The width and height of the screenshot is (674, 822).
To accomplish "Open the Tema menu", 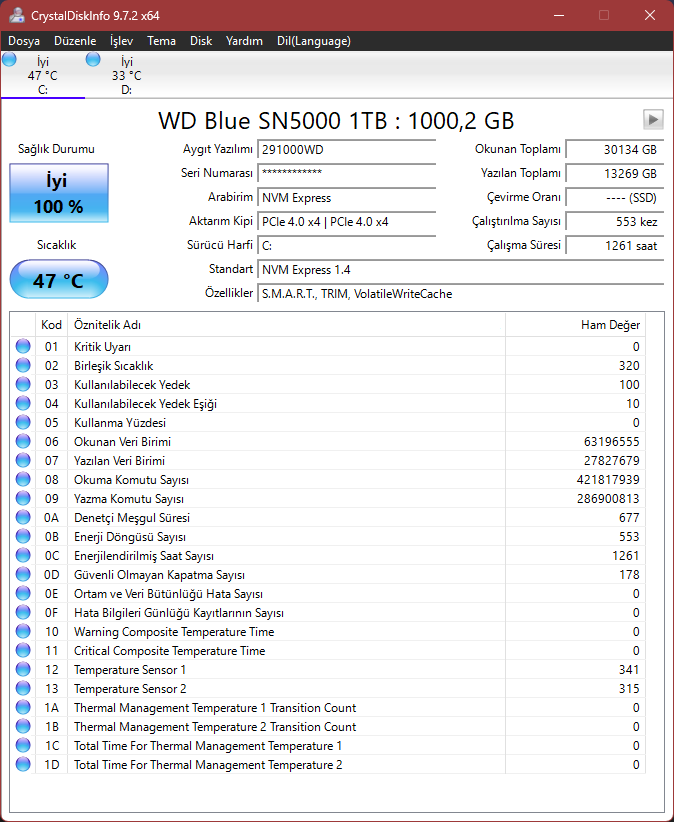I will tap(161, 41).
